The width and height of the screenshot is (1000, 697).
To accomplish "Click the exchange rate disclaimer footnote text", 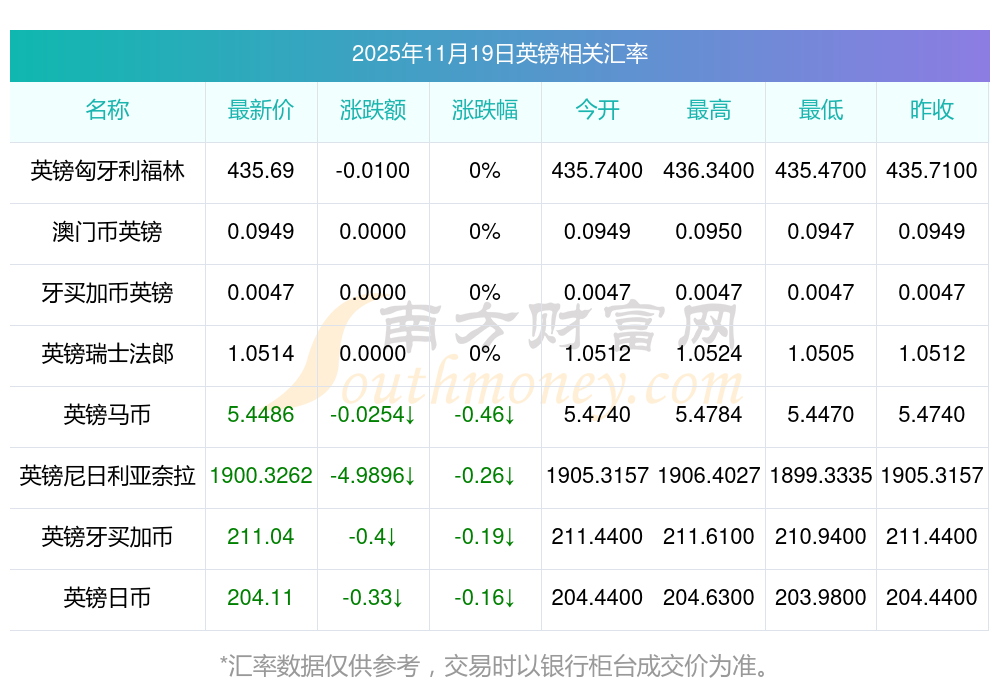I will [499, 665].
